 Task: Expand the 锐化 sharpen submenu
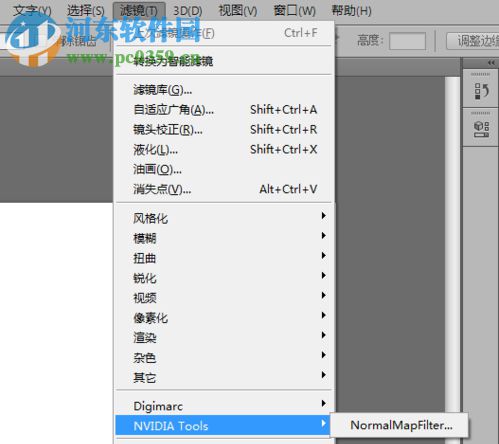tap(223, 278)
